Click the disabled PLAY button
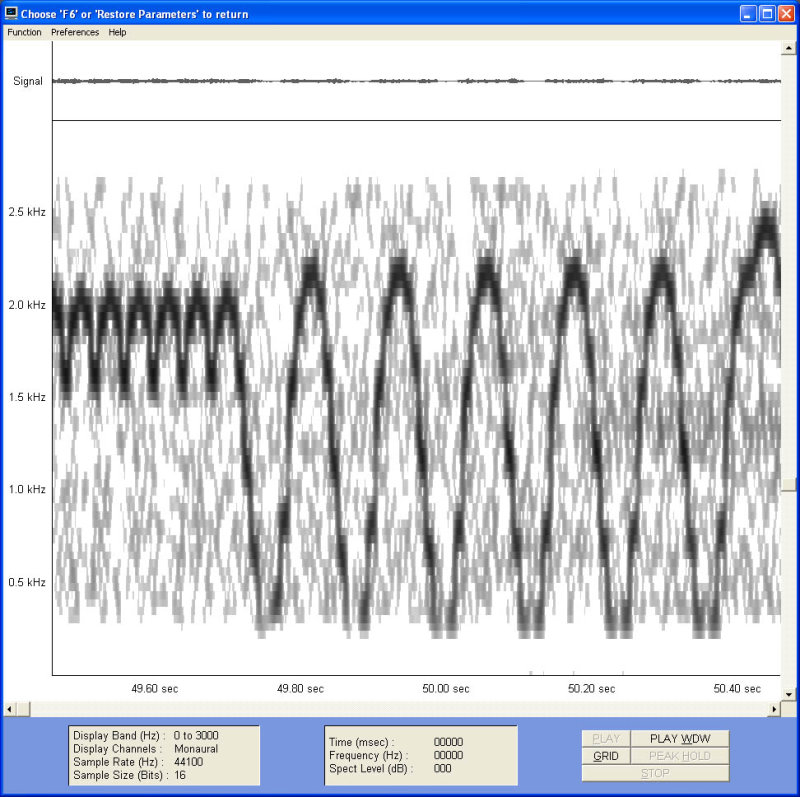Image resolution: width=800 pixels, height=797 pixels. 606,738
